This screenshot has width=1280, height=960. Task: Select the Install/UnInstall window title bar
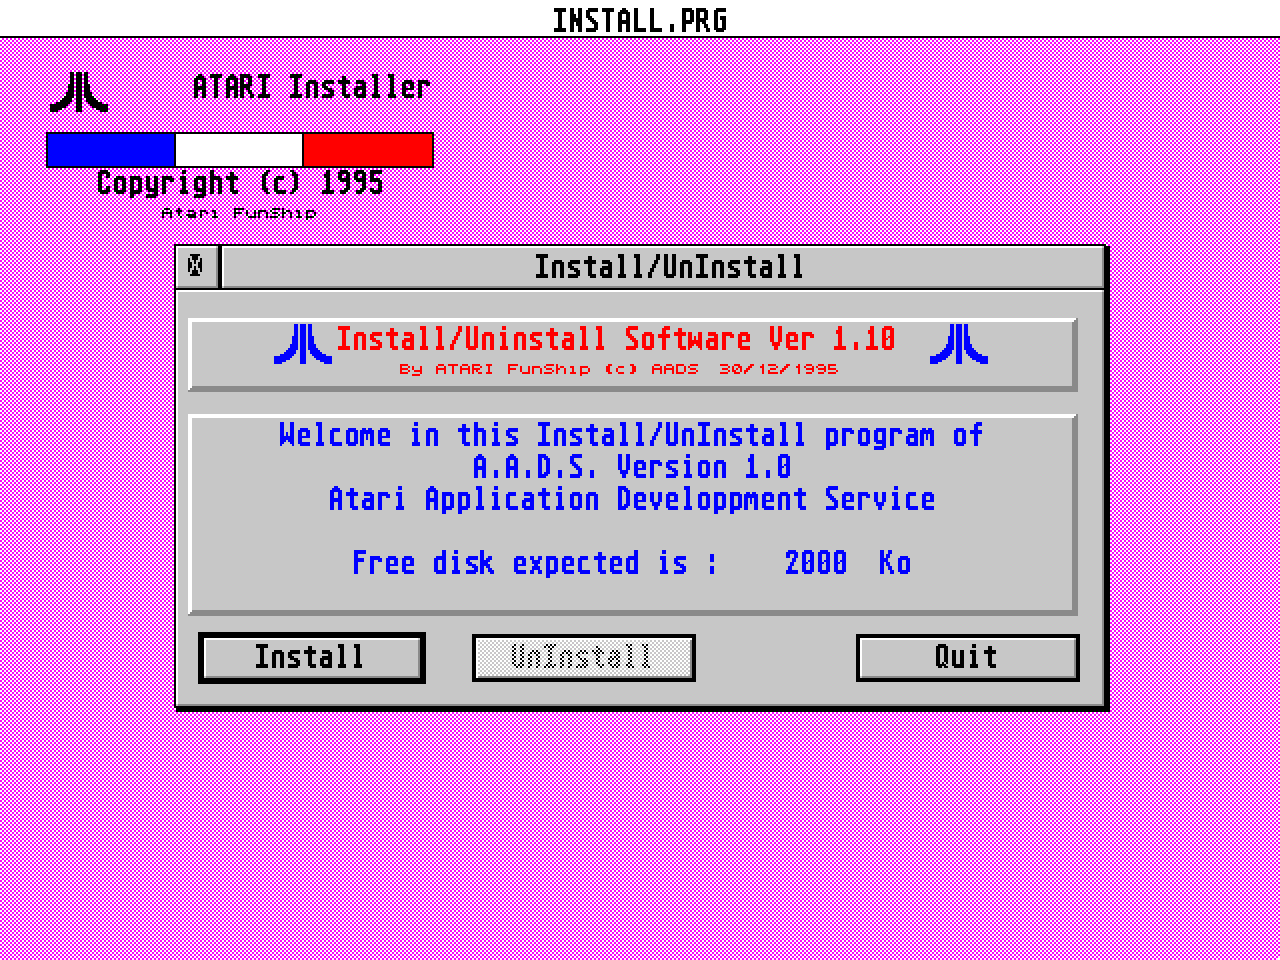664,267
